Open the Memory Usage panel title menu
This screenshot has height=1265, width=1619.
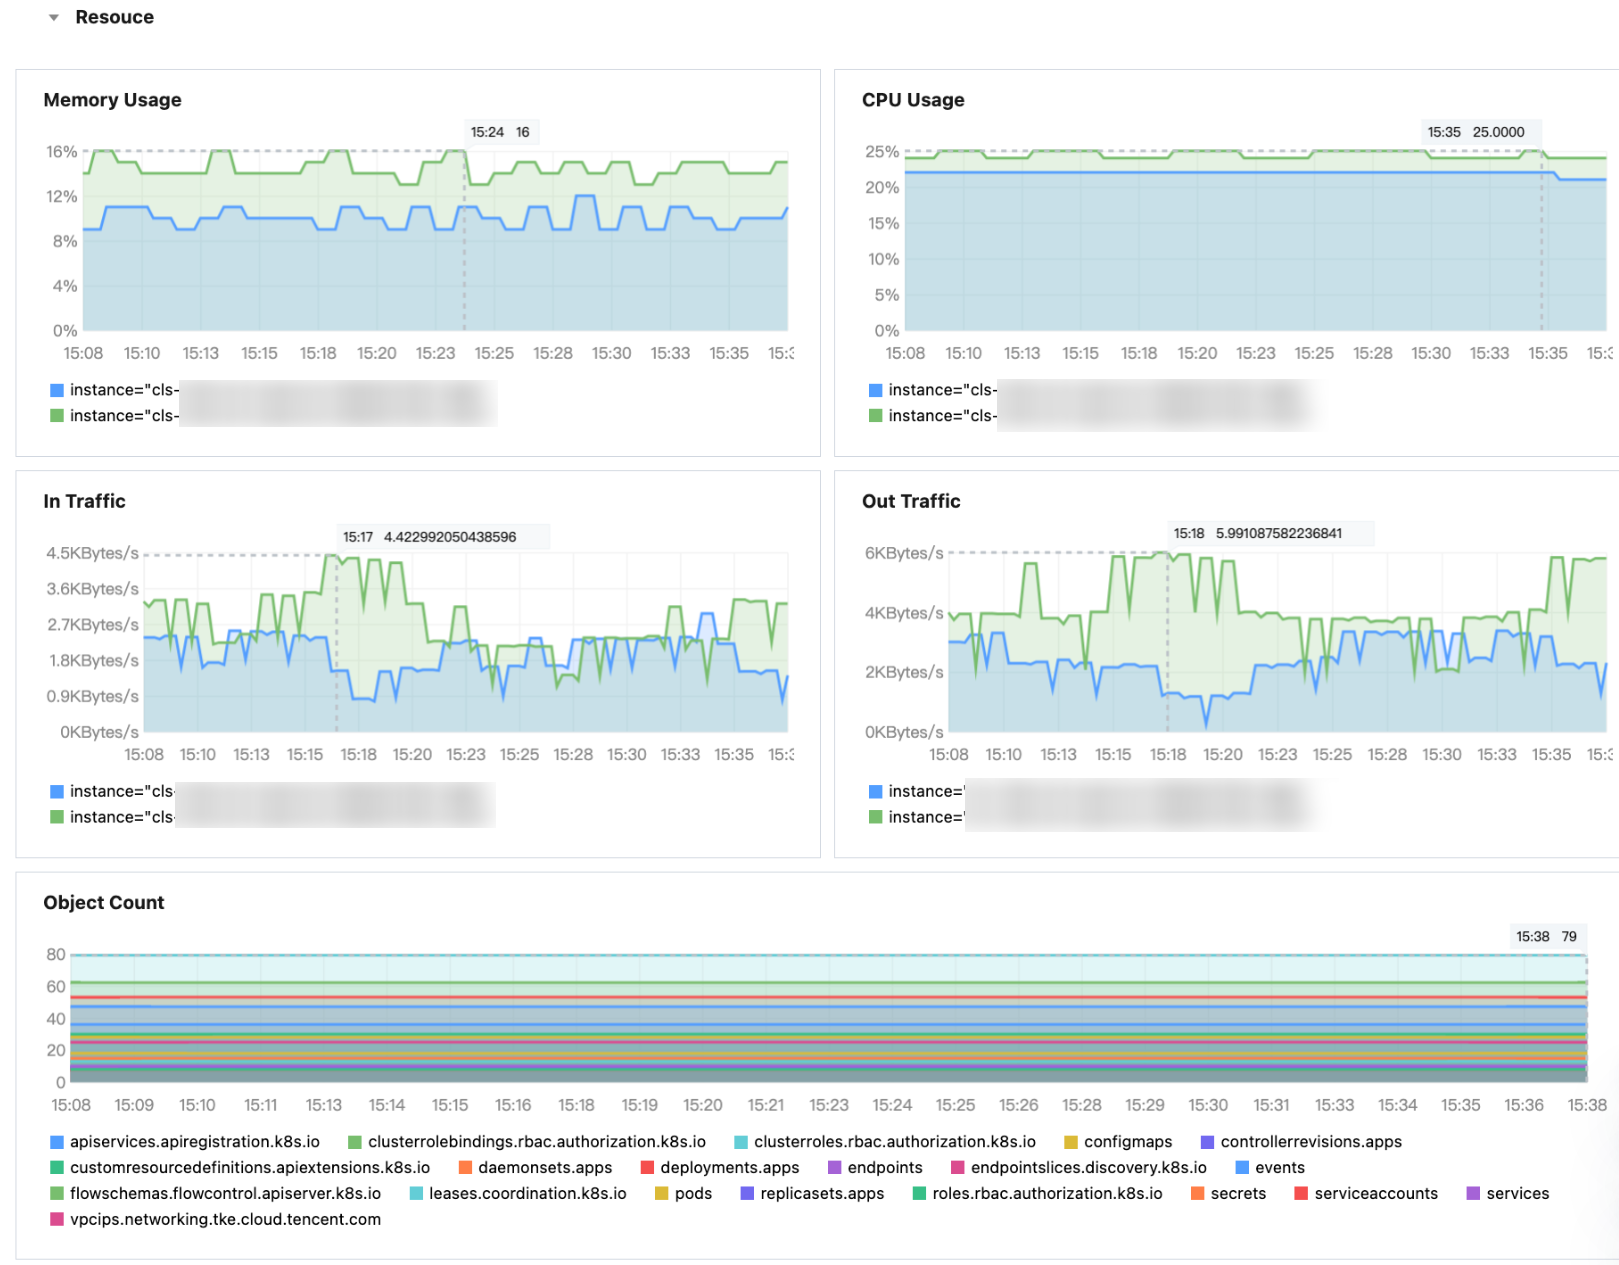click(112, 100)
